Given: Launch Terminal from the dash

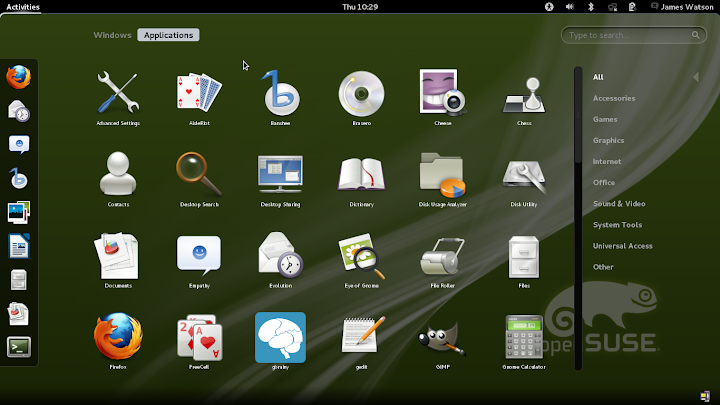Looking at the screenshot, I should (x=19, y=347).
